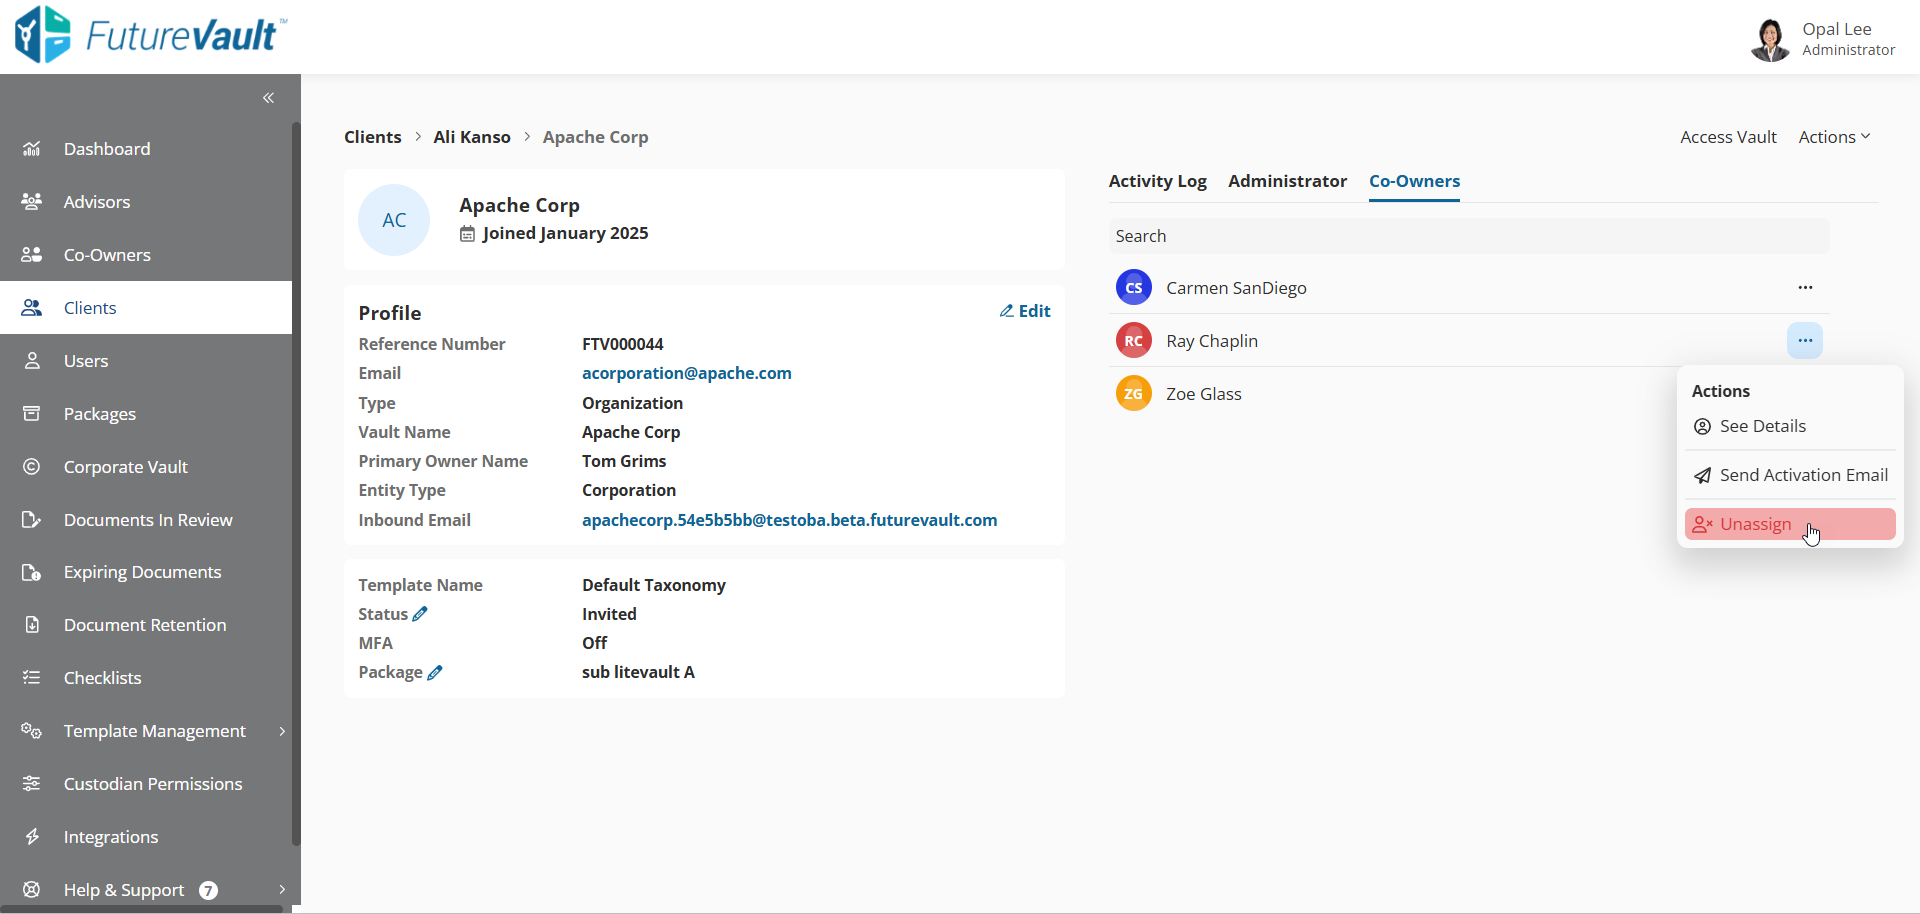Choose Send Activation Email option
The image size is (1920, 914).
(1790, 475)
